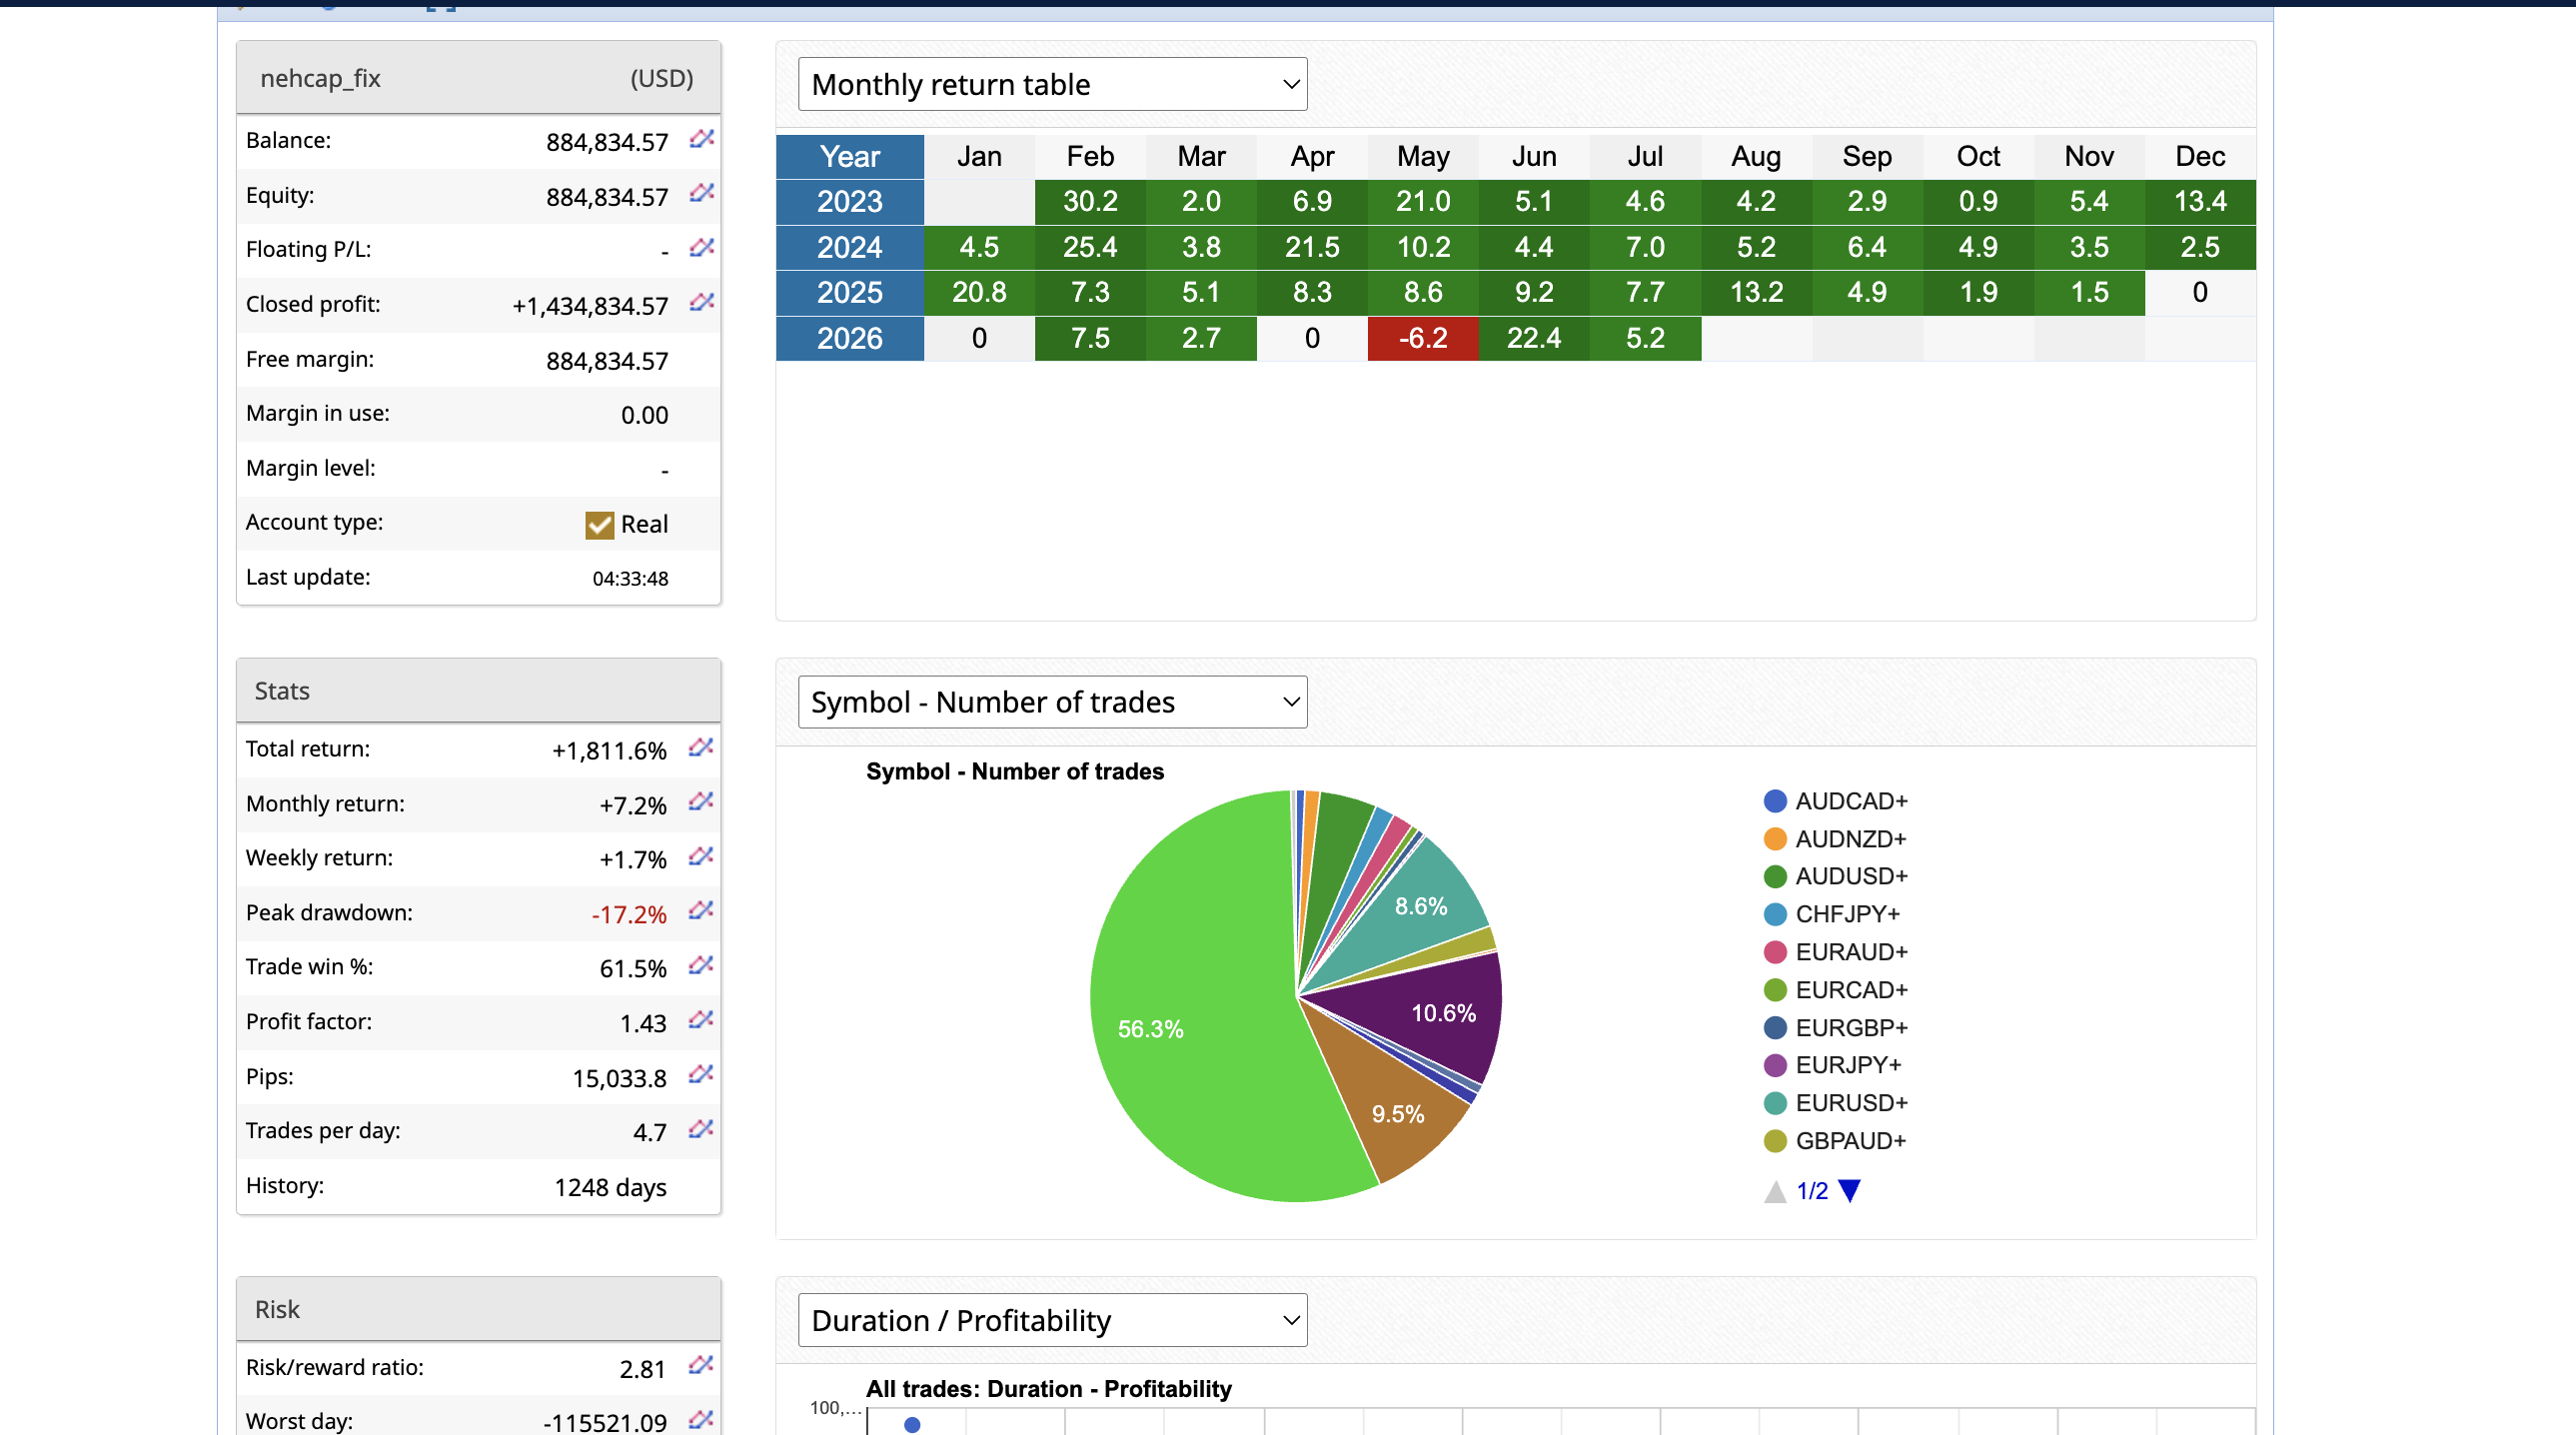Click the chart icon beside Risk/reward ratio

tap(701, 1366)
